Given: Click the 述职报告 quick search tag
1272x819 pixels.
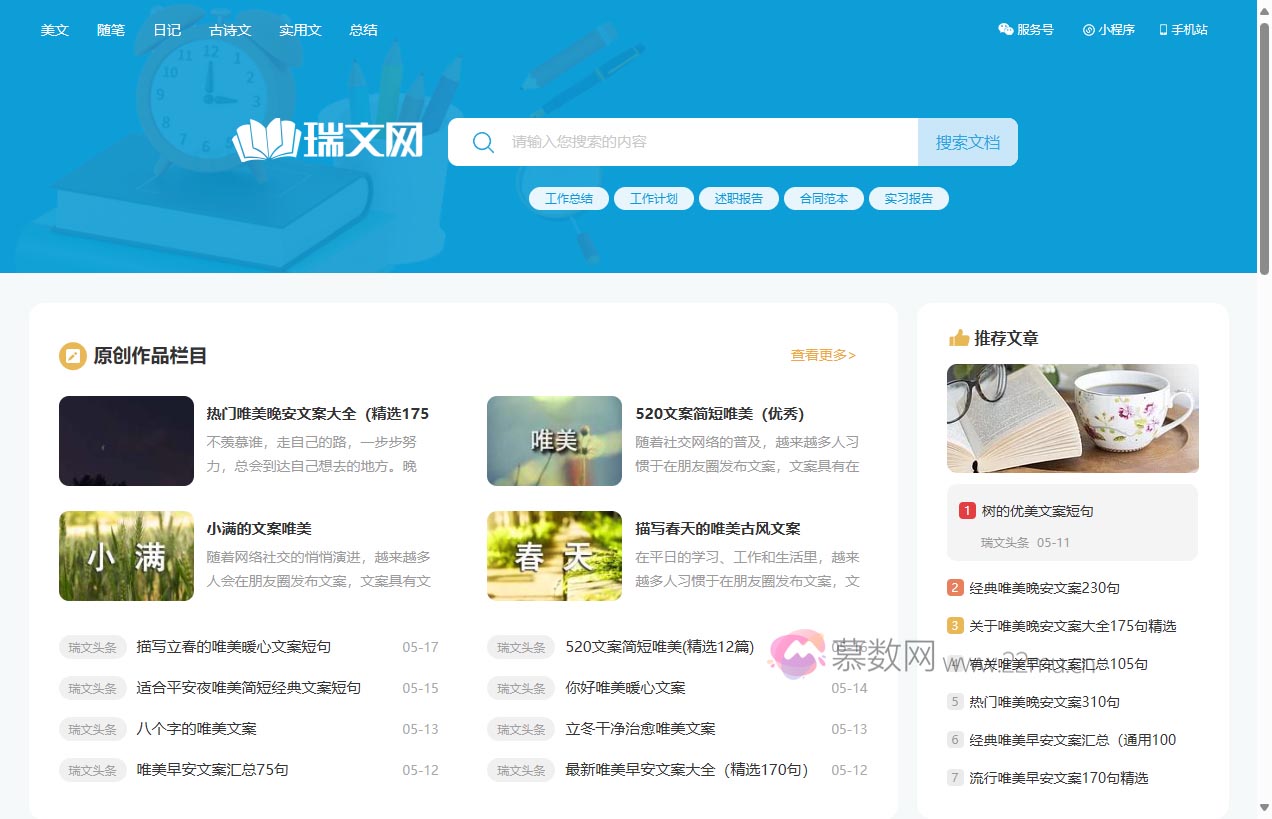Looking at the screenshot, I should pyautogui.click(x=738, y=198).
